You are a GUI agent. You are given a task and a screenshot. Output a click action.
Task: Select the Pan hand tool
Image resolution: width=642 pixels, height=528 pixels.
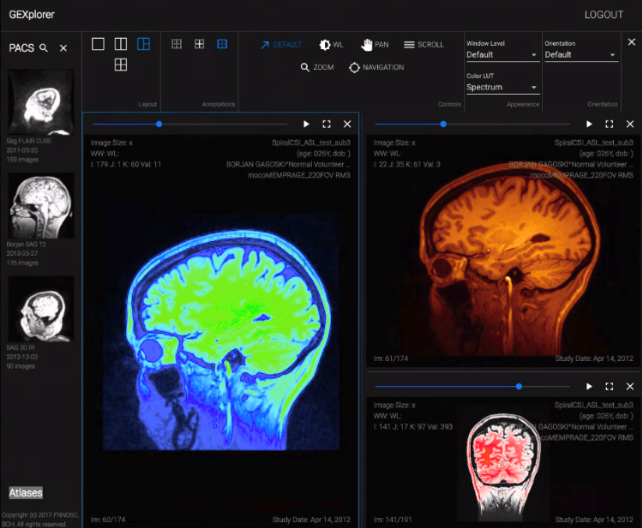click(375, 45)
